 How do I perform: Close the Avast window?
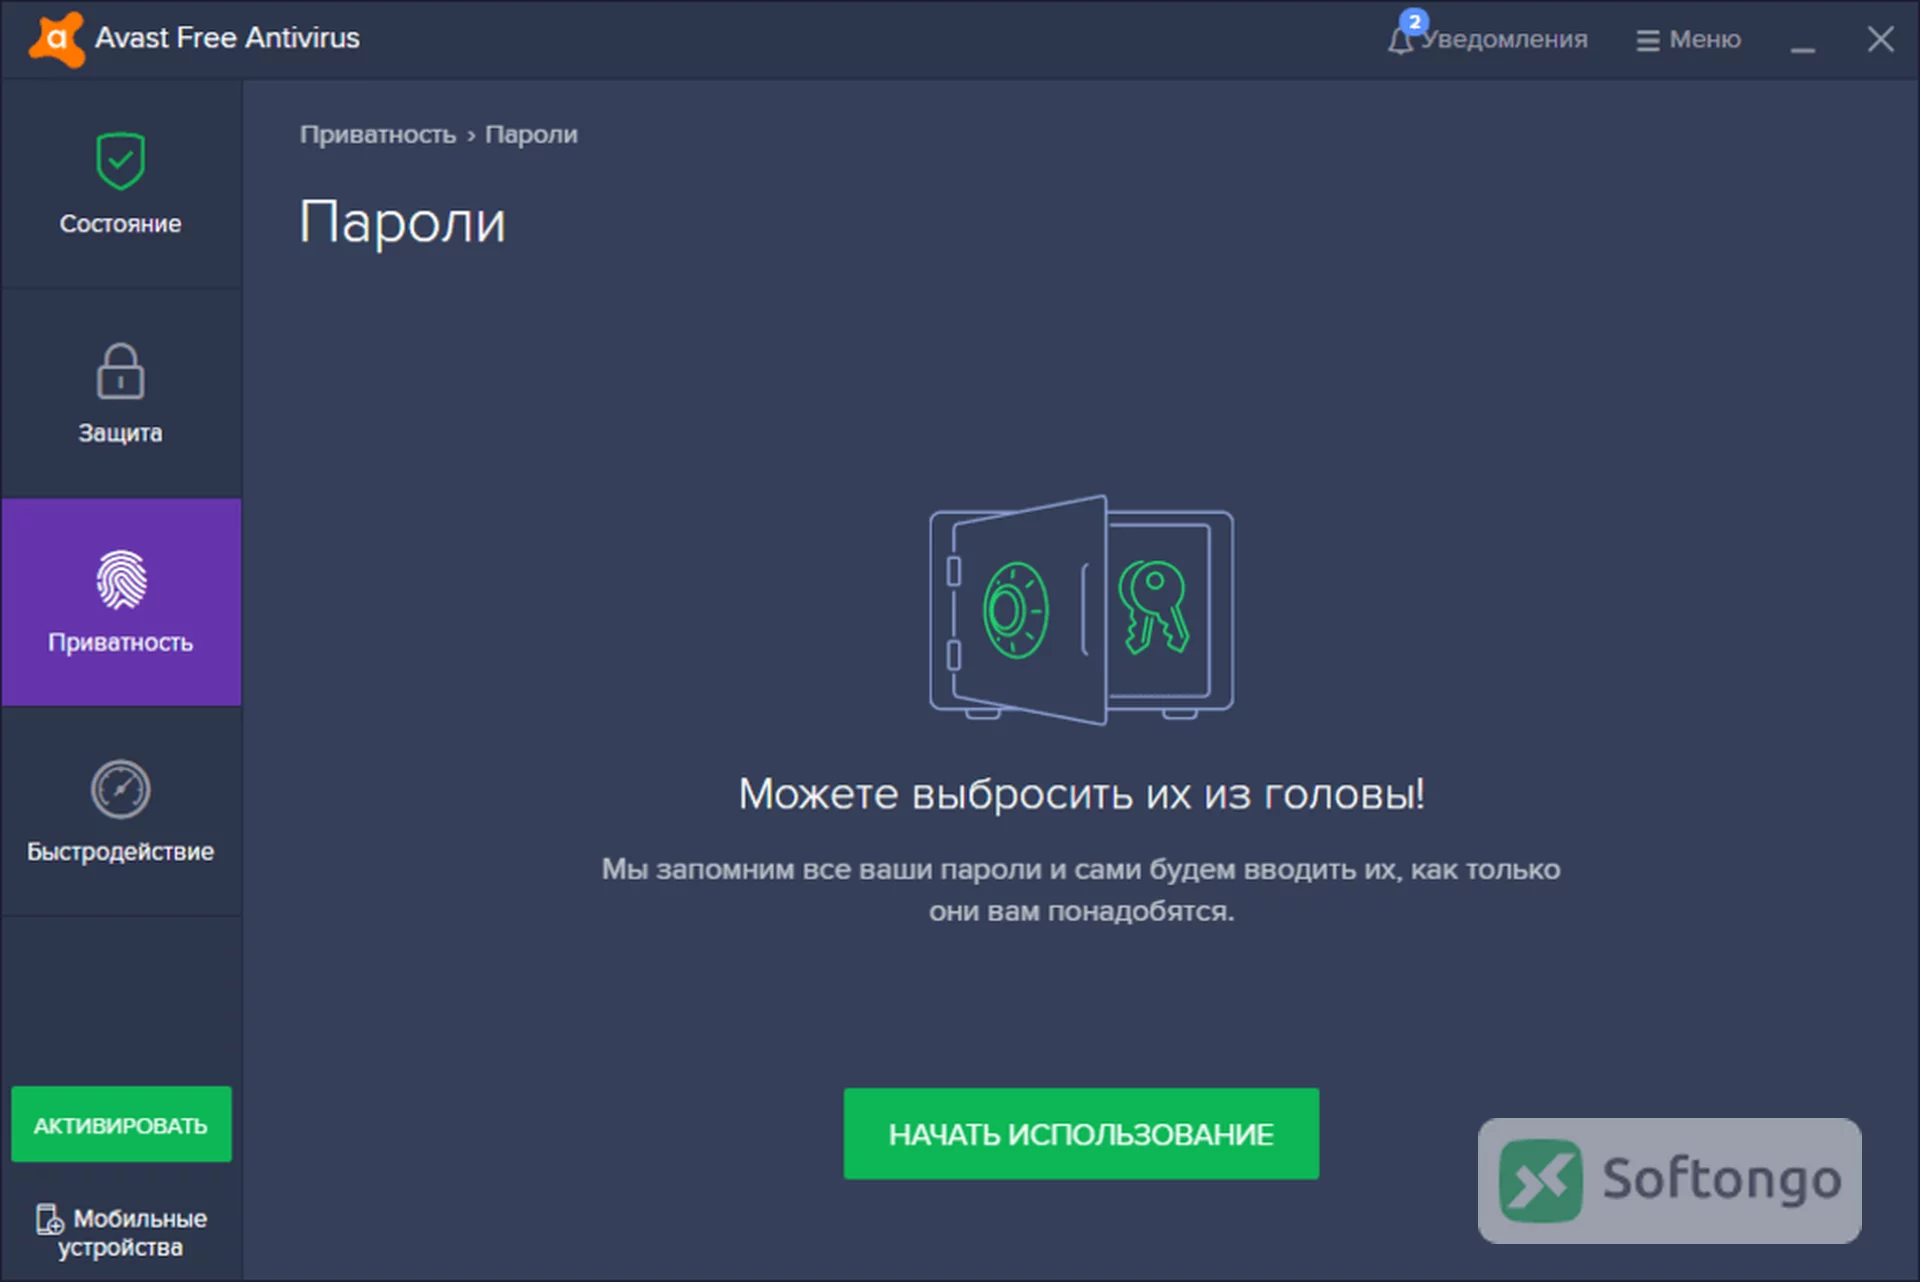tap(1880, 39)
